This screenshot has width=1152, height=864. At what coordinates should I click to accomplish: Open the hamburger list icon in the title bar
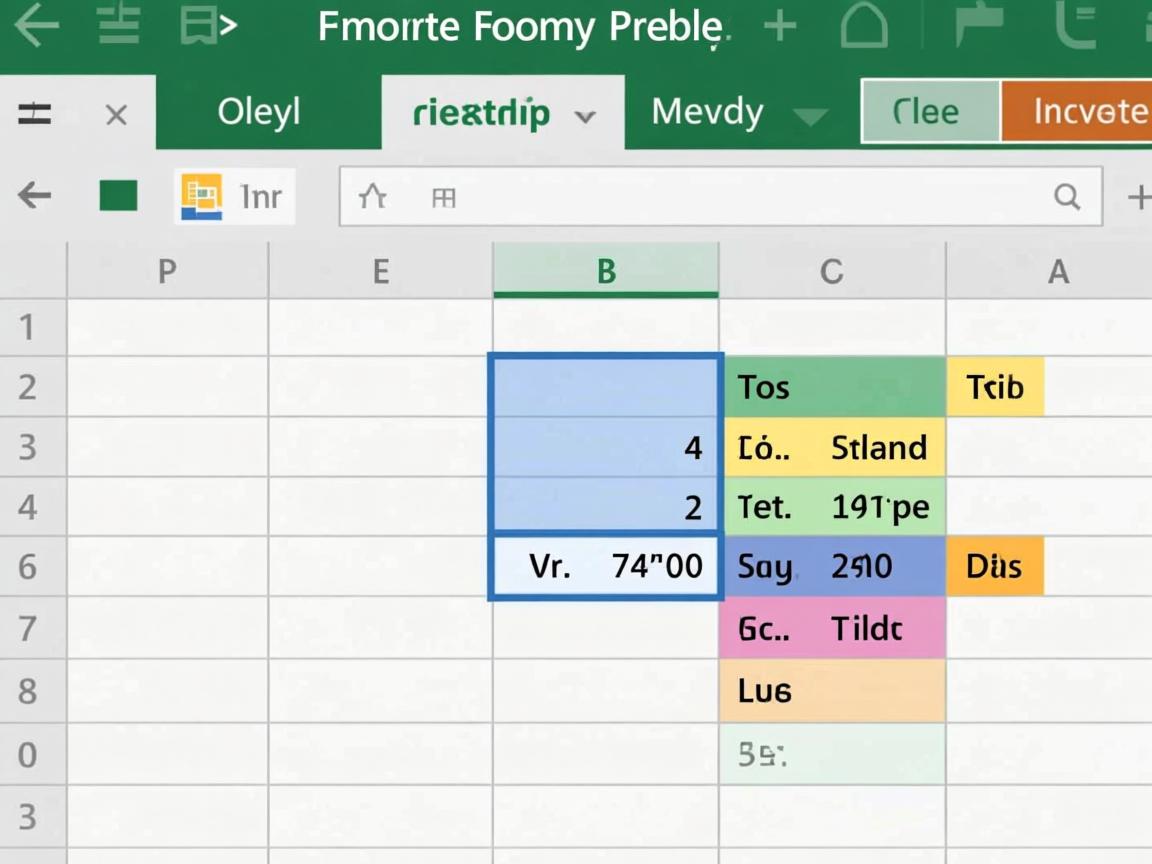click(x=118, y=26)
